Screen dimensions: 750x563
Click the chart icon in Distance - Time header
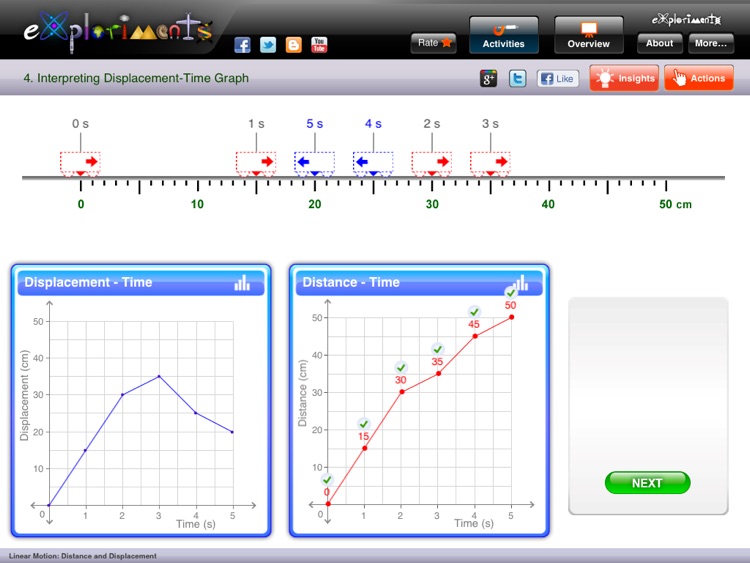click(520, 283)
